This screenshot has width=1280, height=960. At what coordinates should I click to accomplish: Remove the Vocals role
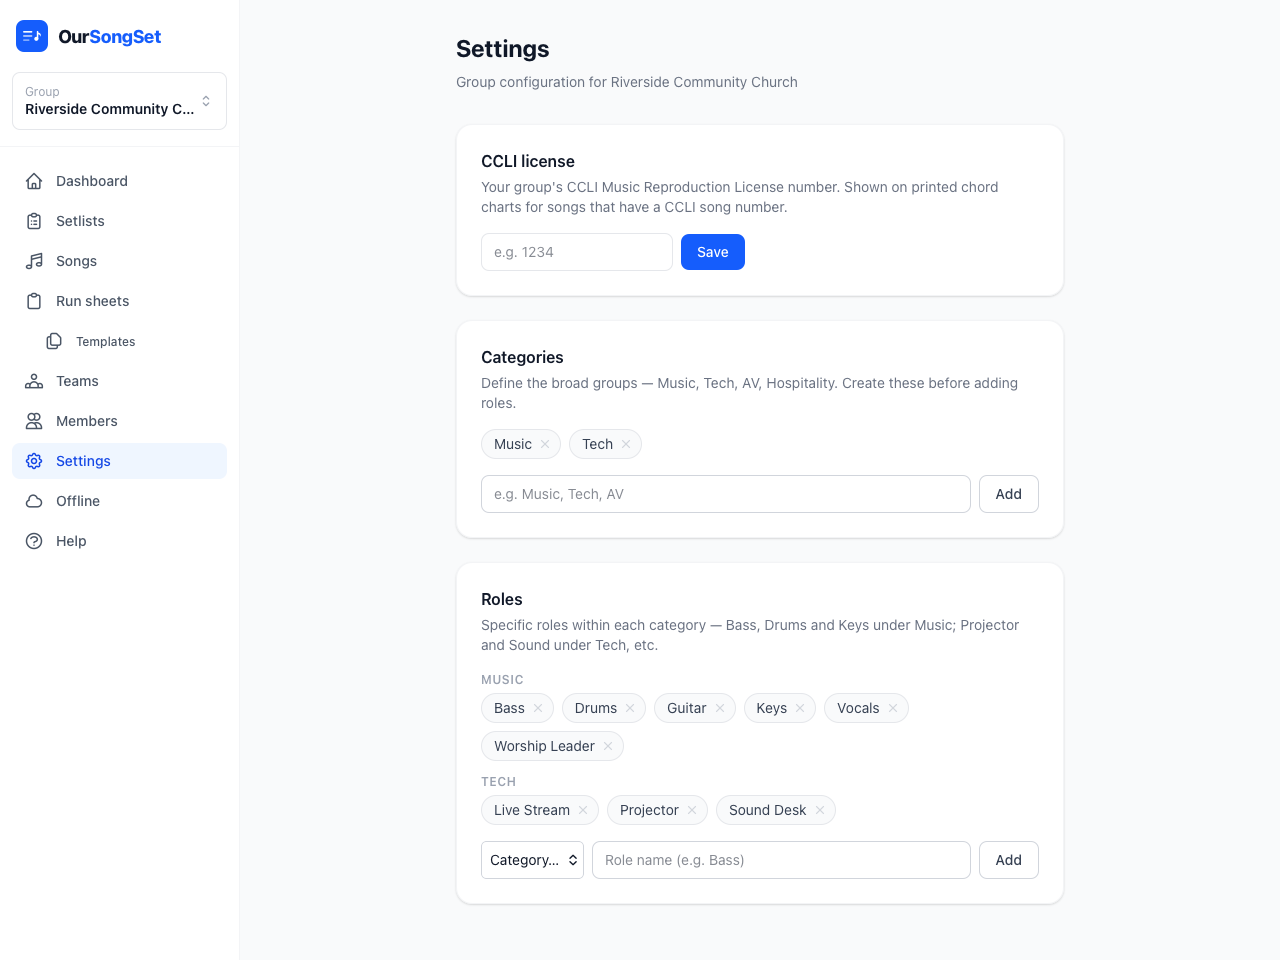tap(893, 708)
